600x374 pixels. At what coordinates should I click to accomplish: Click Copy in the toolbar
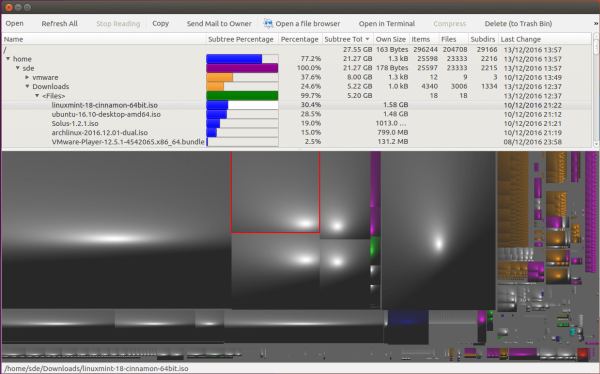[161, 23]
